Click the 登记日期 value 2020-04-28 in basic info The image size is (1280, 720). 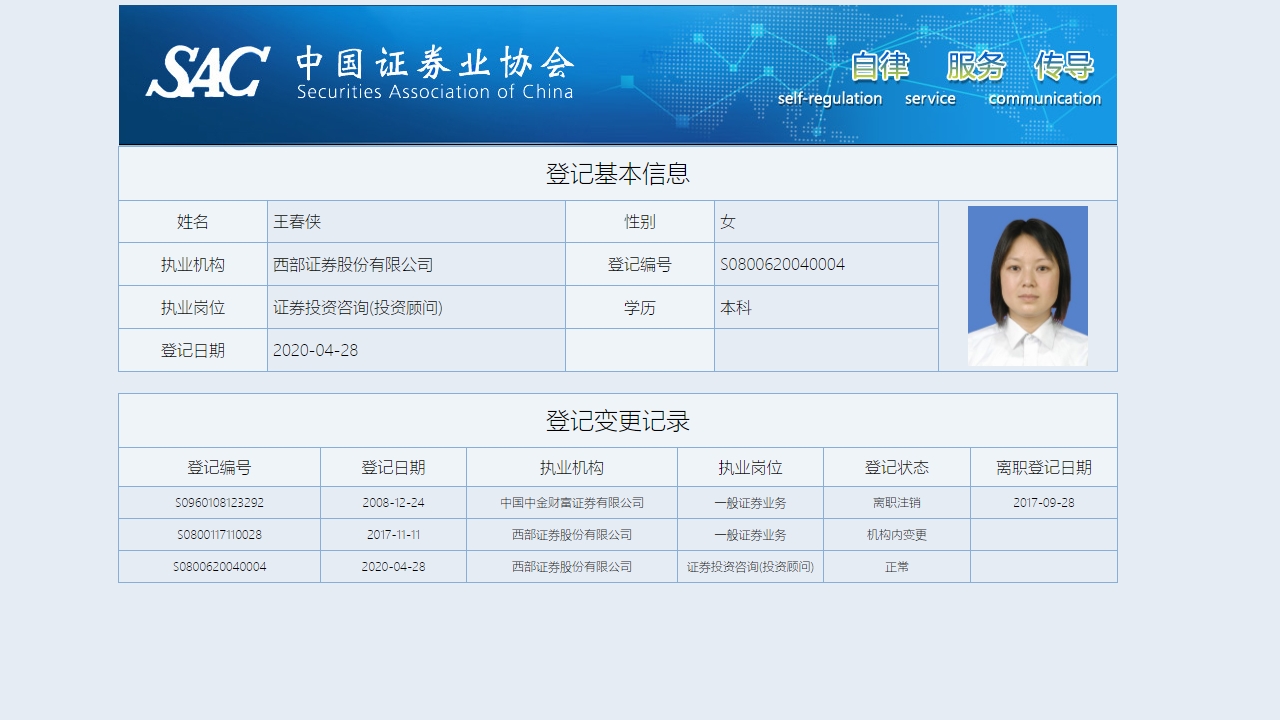[x=315, y=351]
